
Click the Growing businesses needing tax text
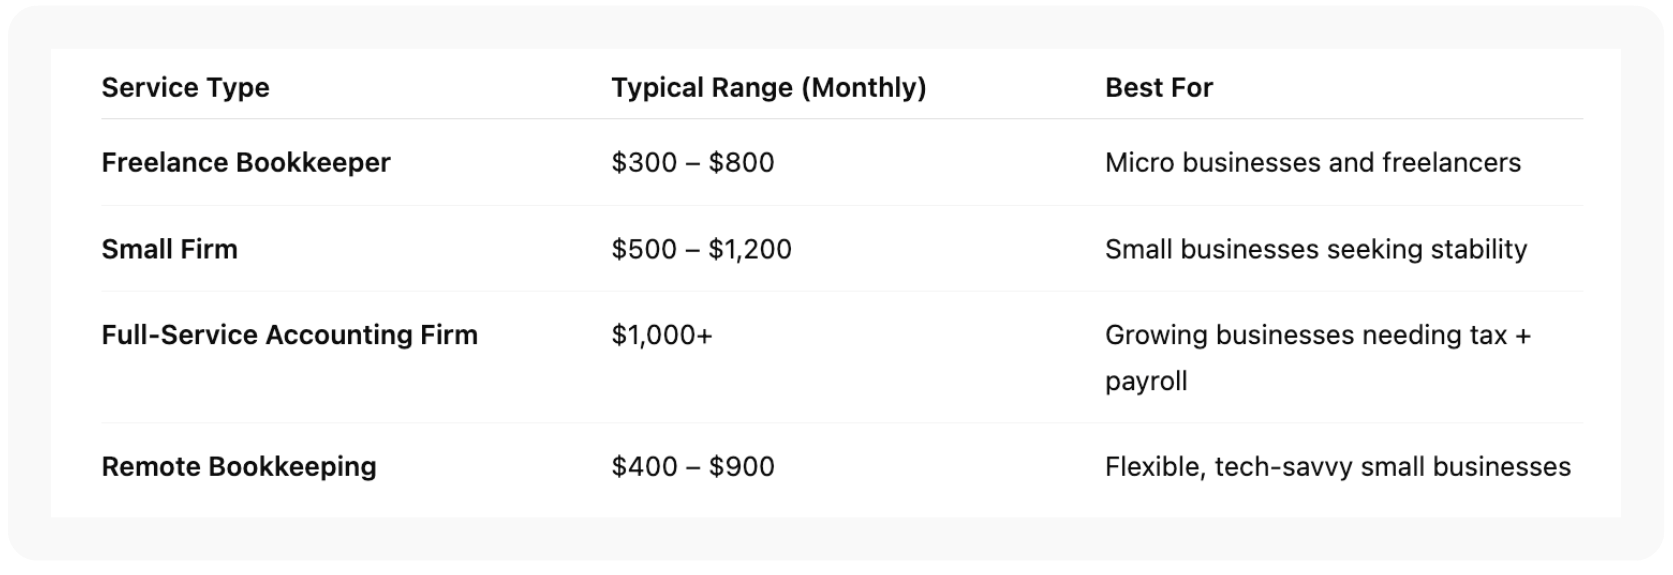tap(1306, 335)
